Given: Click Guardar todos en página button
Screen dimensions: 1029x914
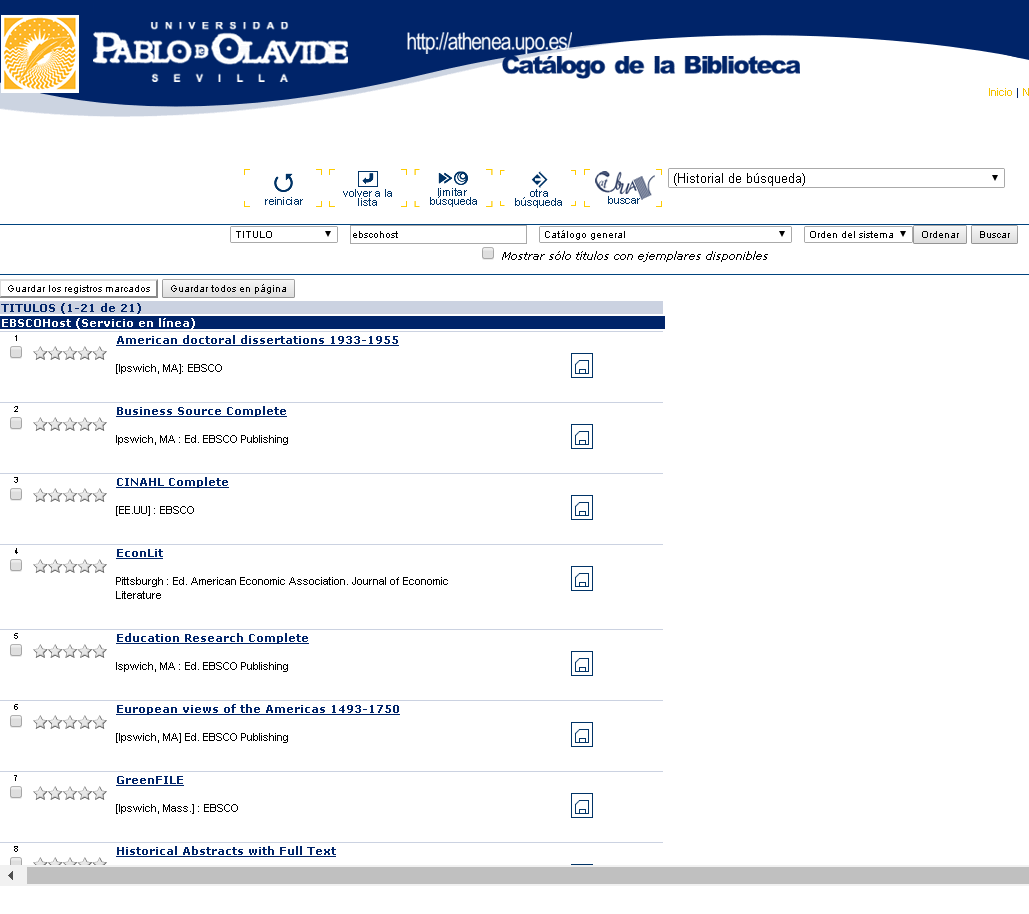Looking at the screenshot, I should click(x=228, y=289).
